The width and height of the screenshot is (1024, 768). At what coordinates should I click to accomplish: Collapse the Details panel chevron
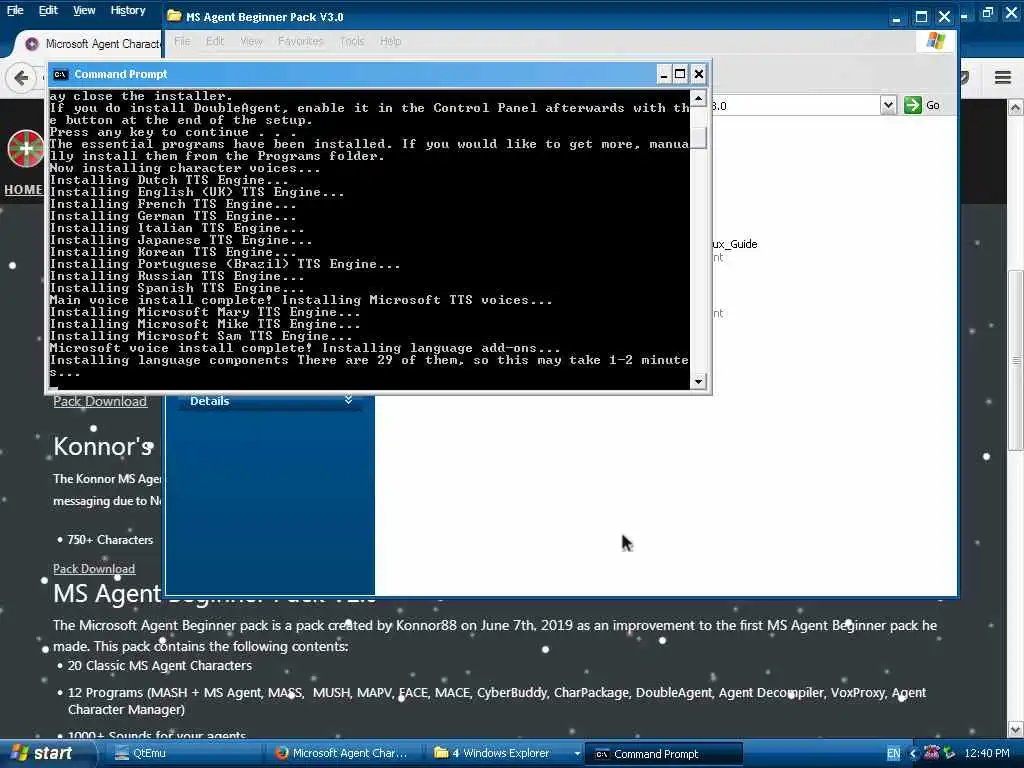[348, 400]
